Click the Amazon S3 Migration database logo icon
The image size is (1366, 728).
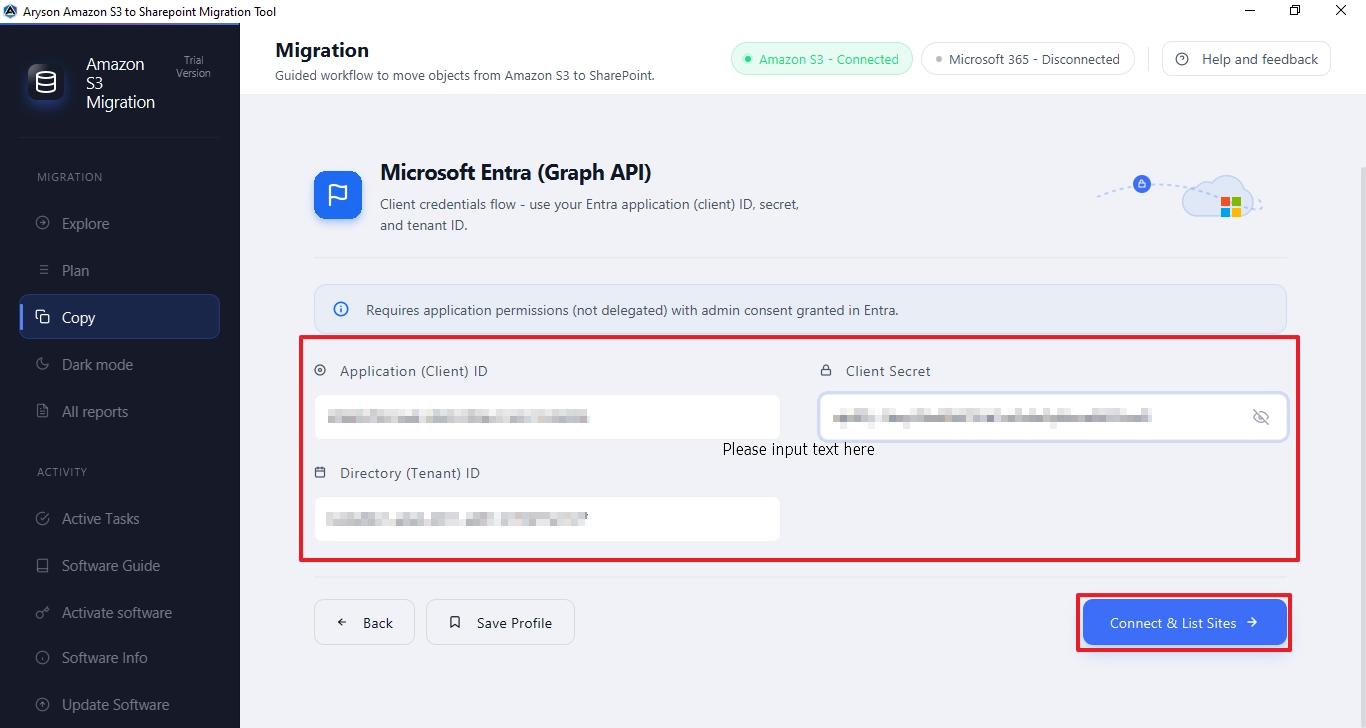click(46, 83)
